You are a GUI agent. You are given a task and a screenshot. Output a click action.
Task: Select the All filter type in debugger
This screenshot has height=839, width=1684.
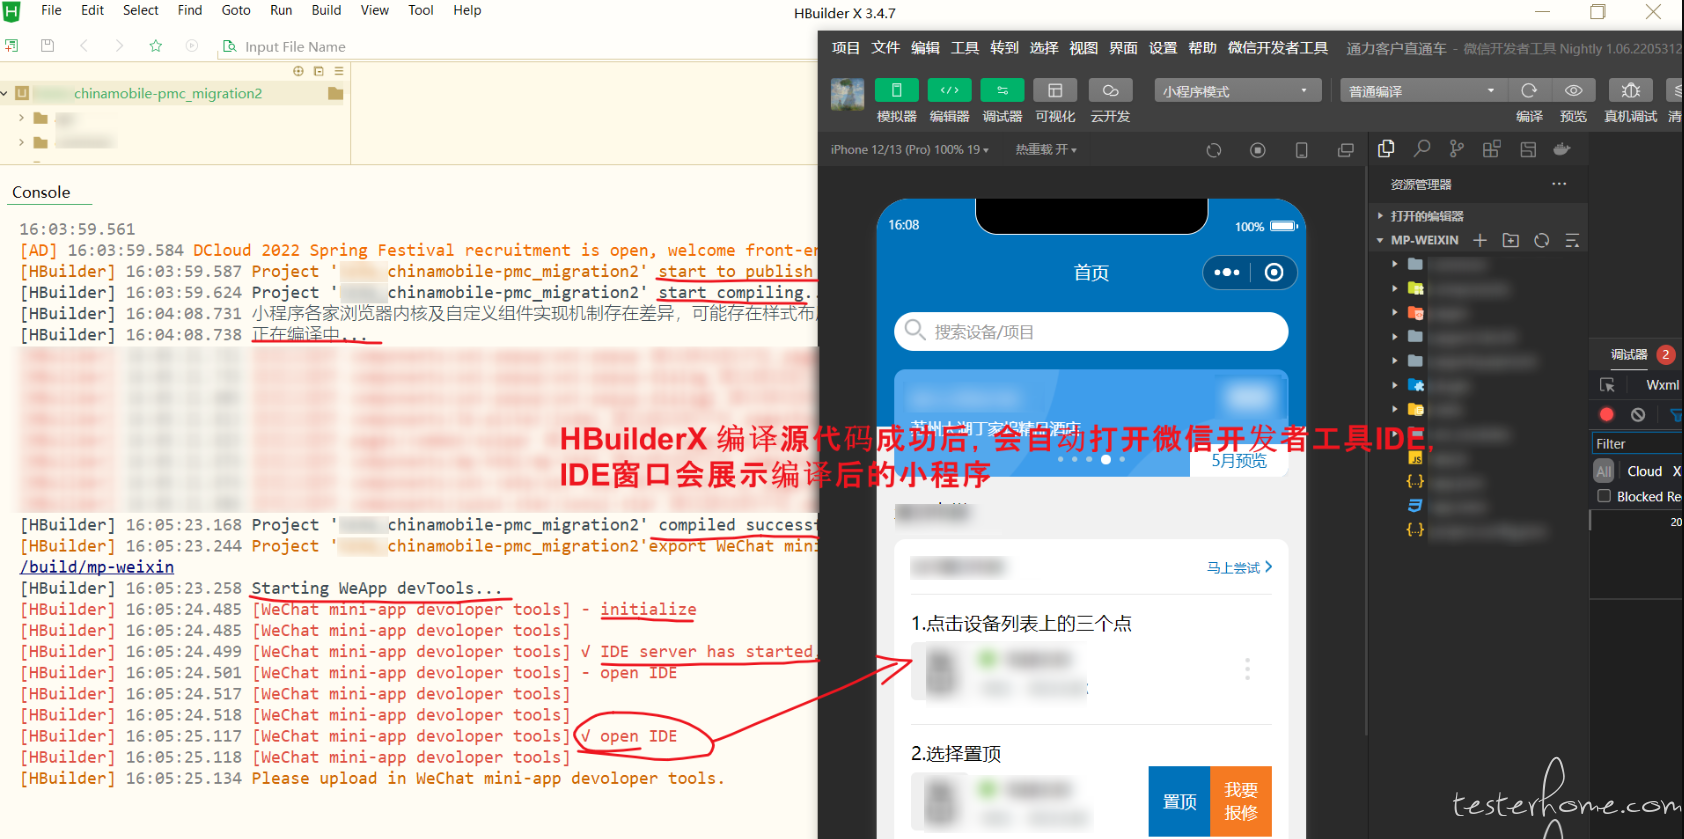click(1604, 471)
